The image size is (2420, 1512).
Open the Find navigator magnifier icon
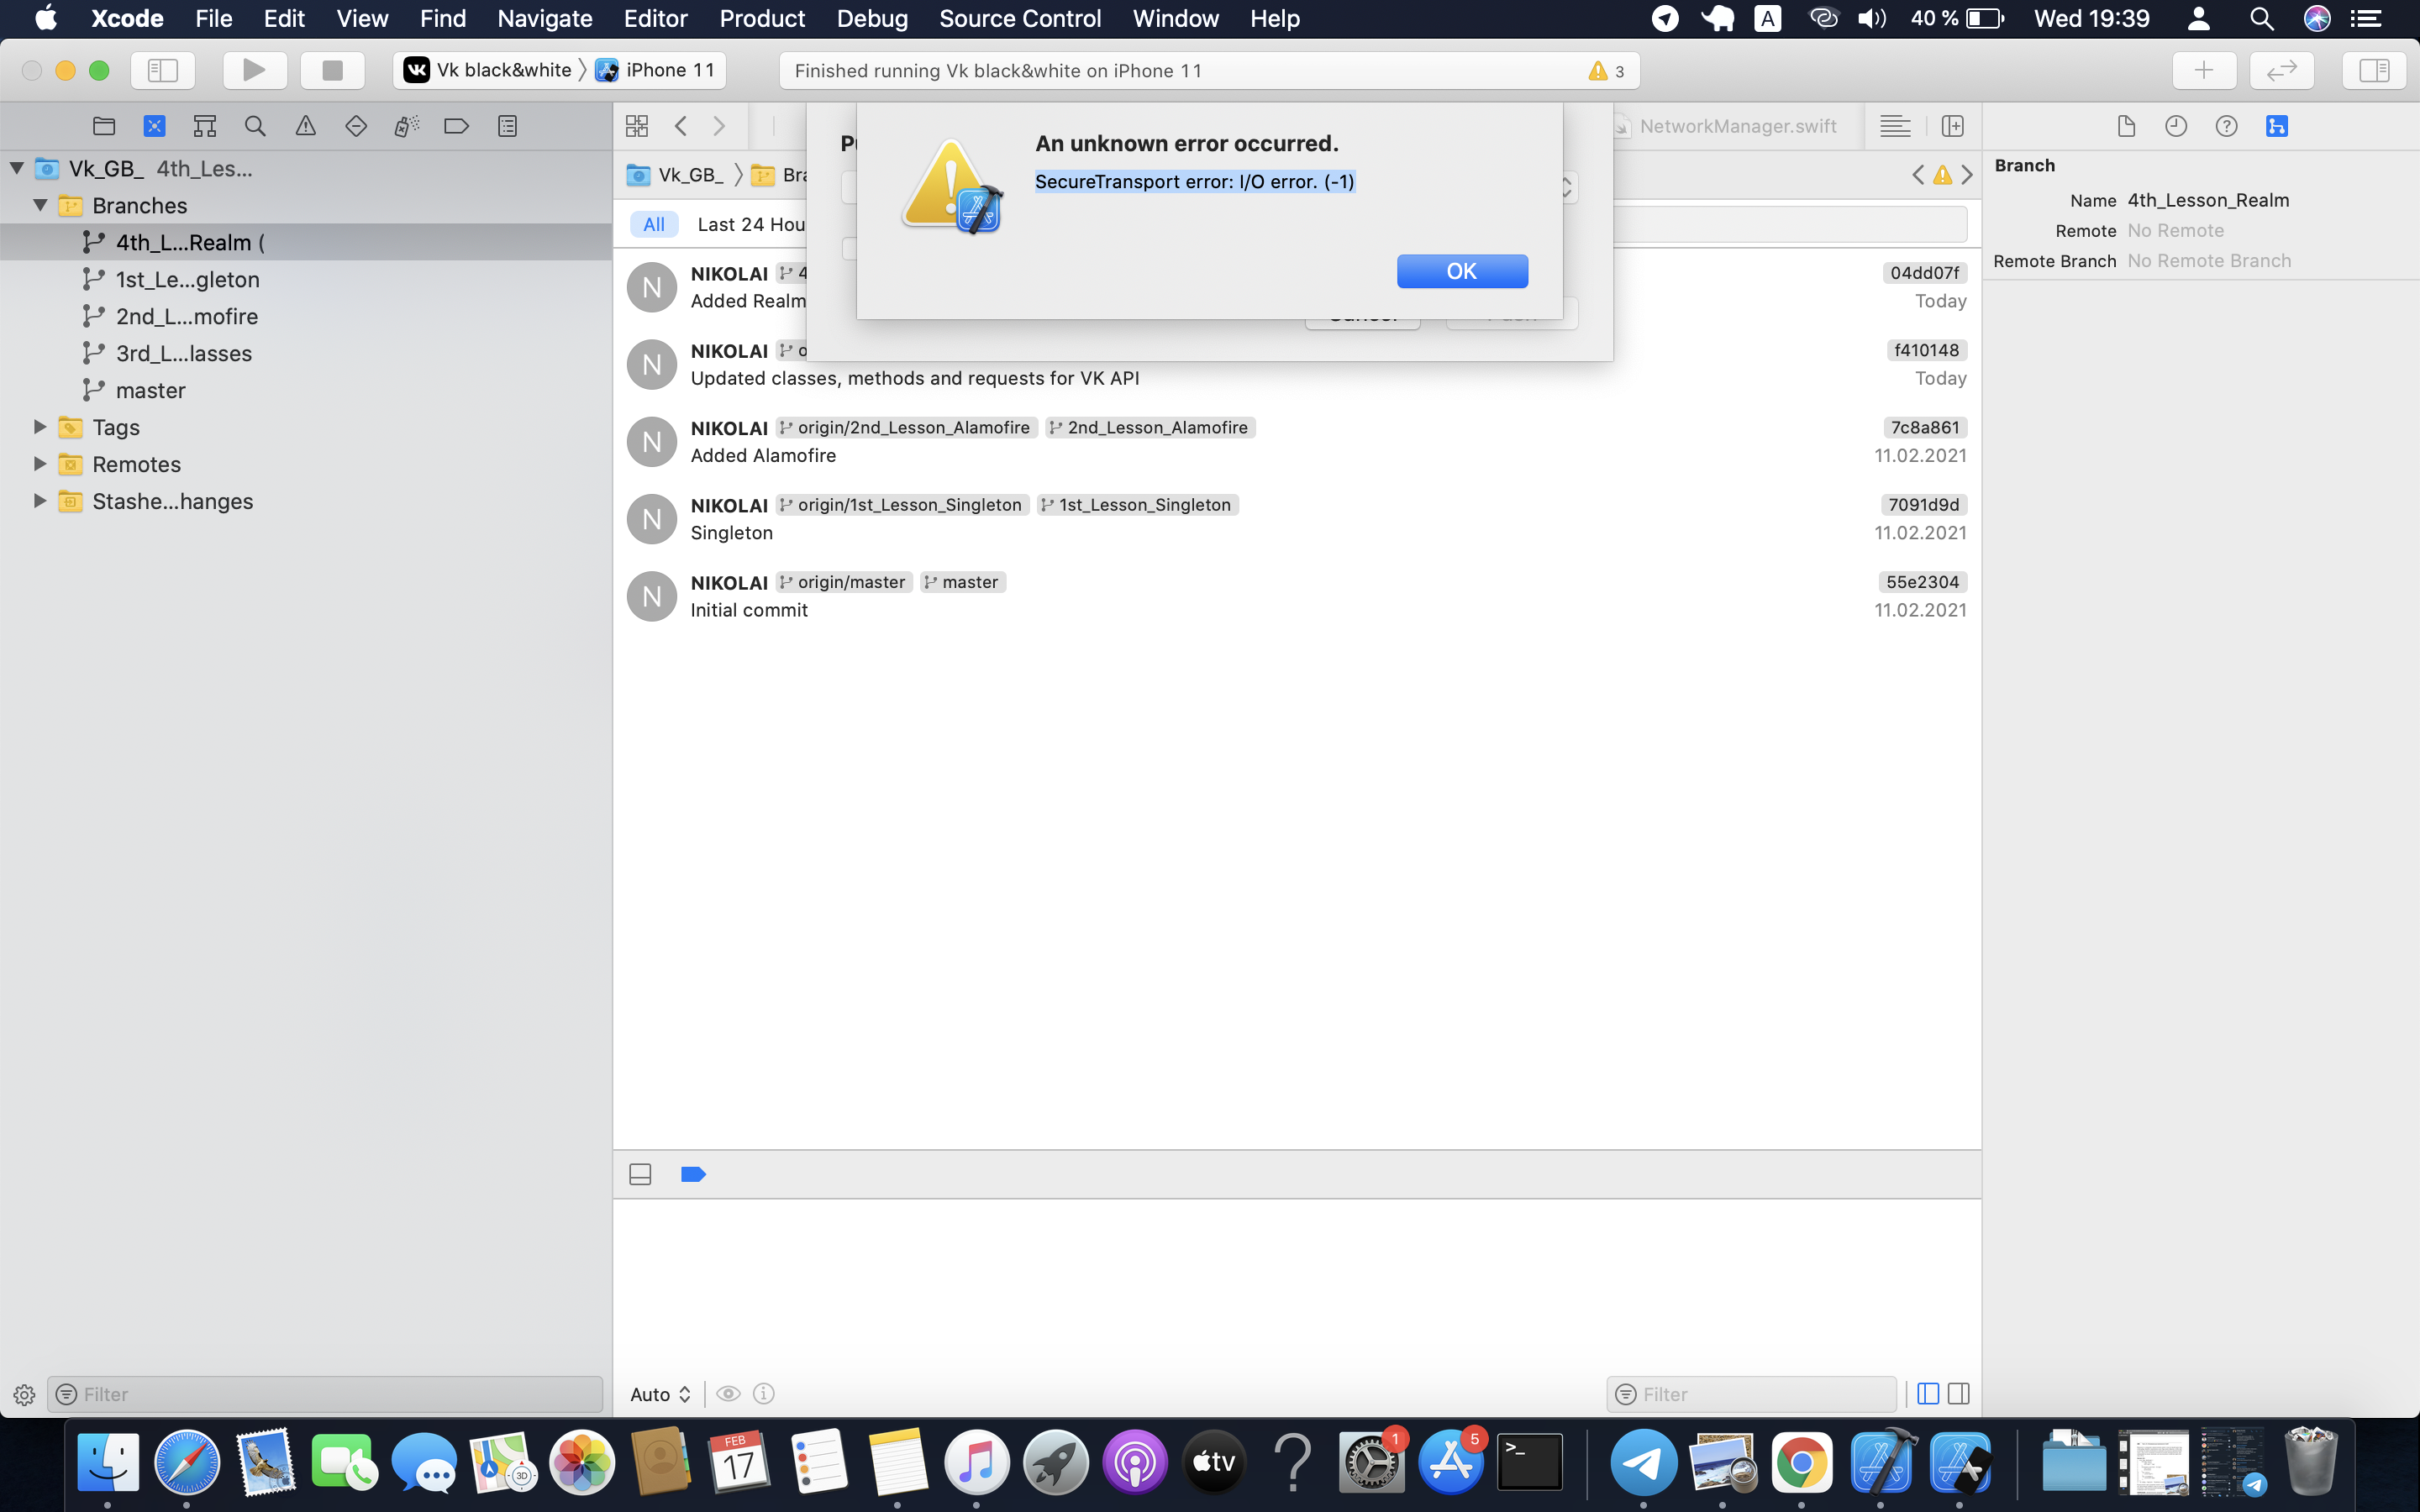[x=255, y=126]
